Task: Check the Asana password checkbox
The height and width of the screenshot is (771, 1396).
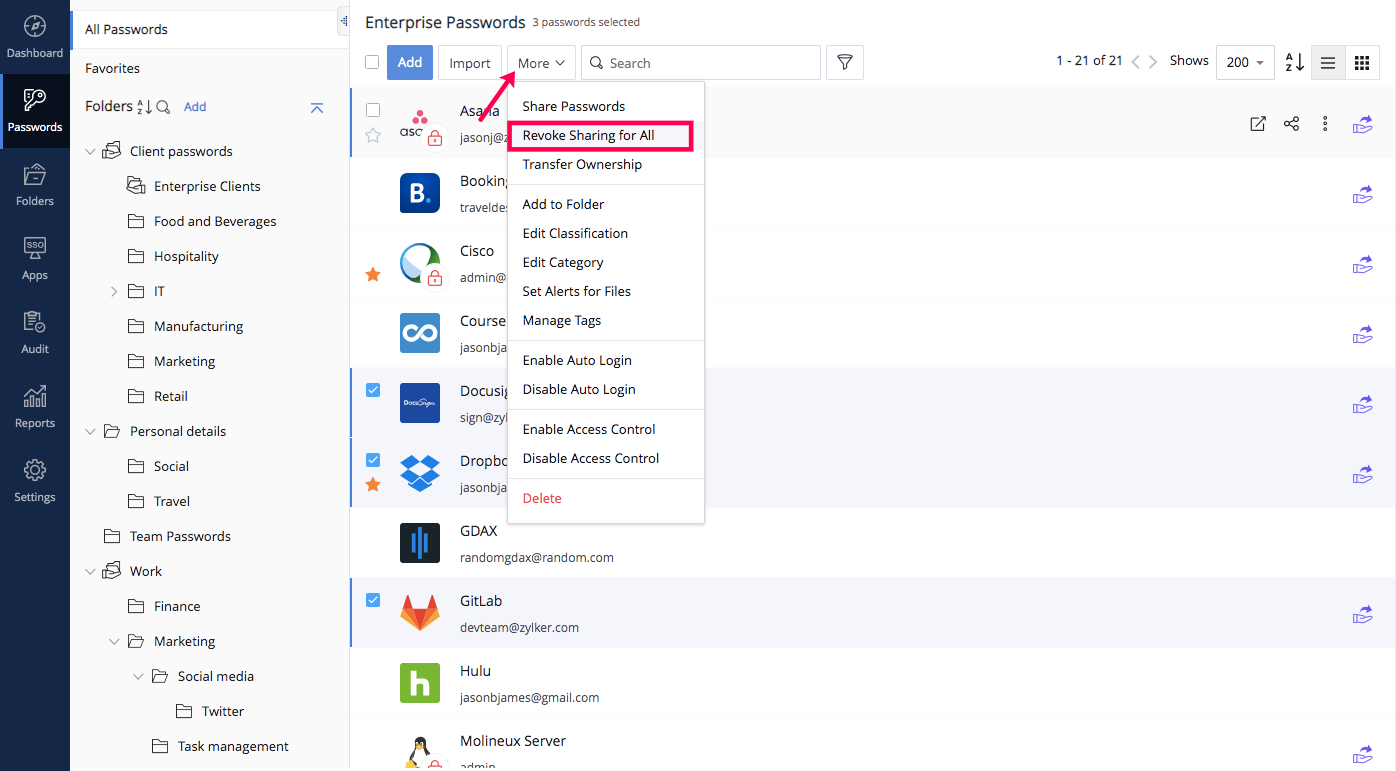Action: click(373, 110)
